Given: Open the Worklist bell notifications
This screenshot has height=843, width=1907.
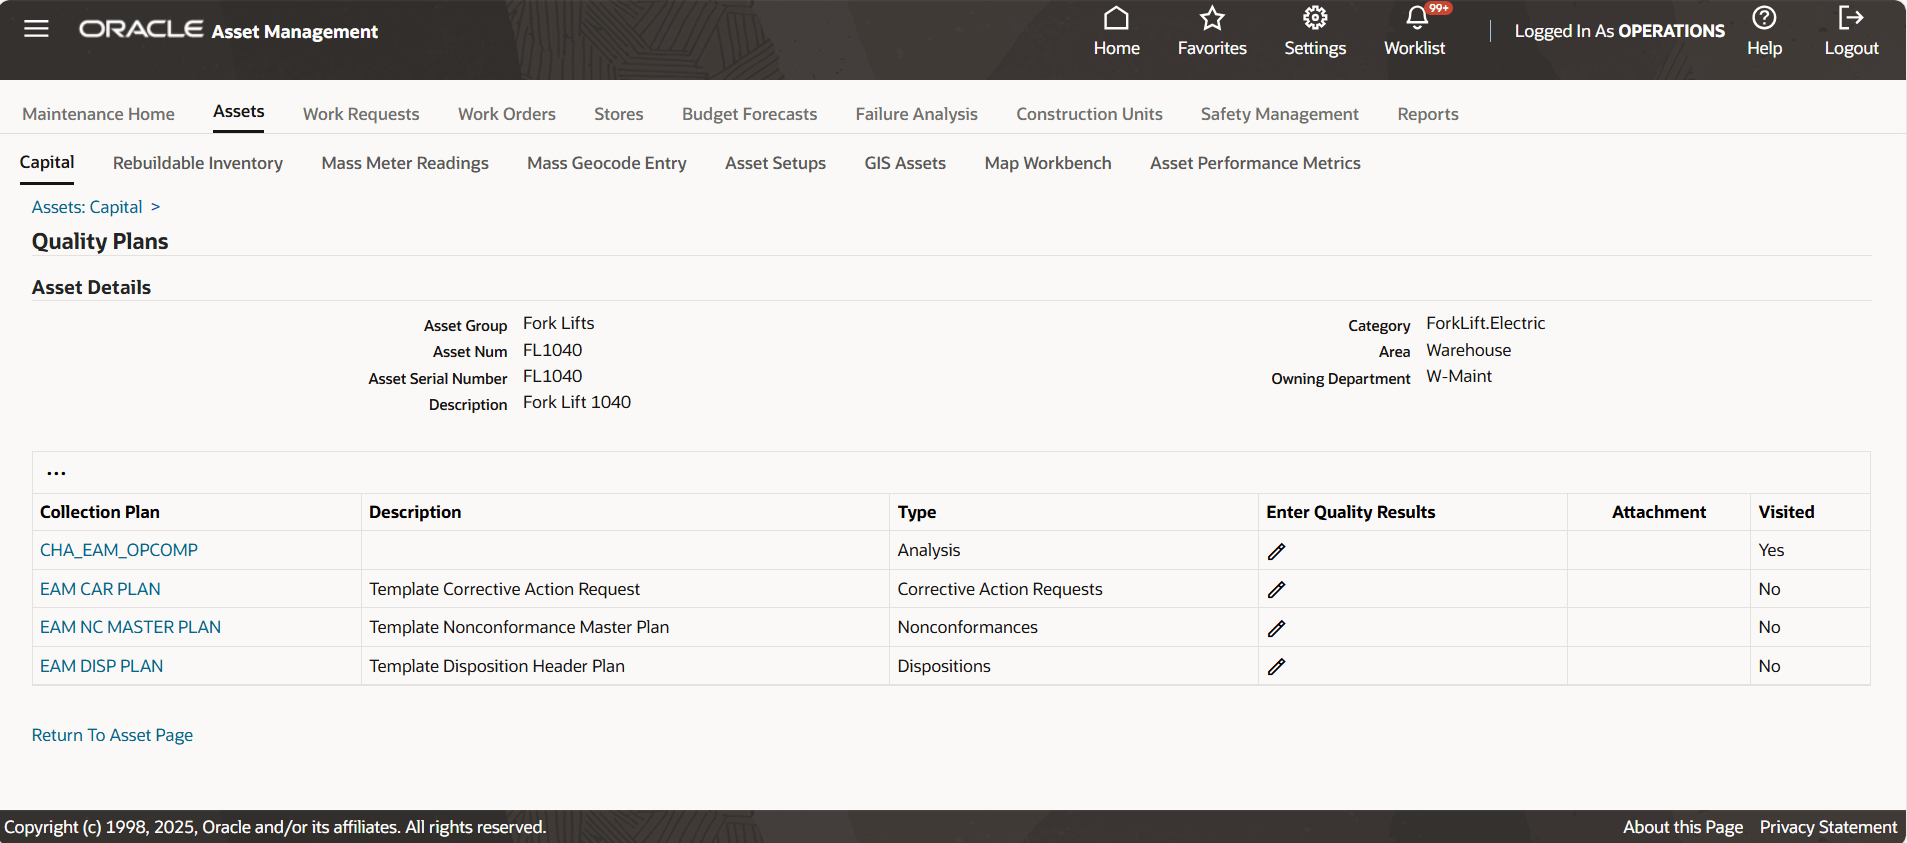Looking at the screenshot, I should 1416,19.
